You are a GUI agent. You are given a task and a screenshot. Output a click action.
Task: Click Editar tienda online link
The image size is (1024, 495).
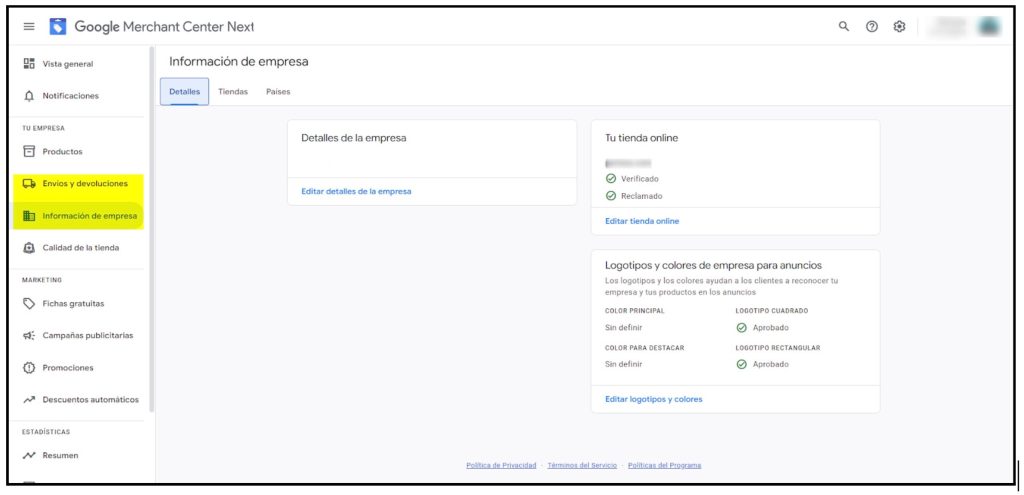point(642,221)
